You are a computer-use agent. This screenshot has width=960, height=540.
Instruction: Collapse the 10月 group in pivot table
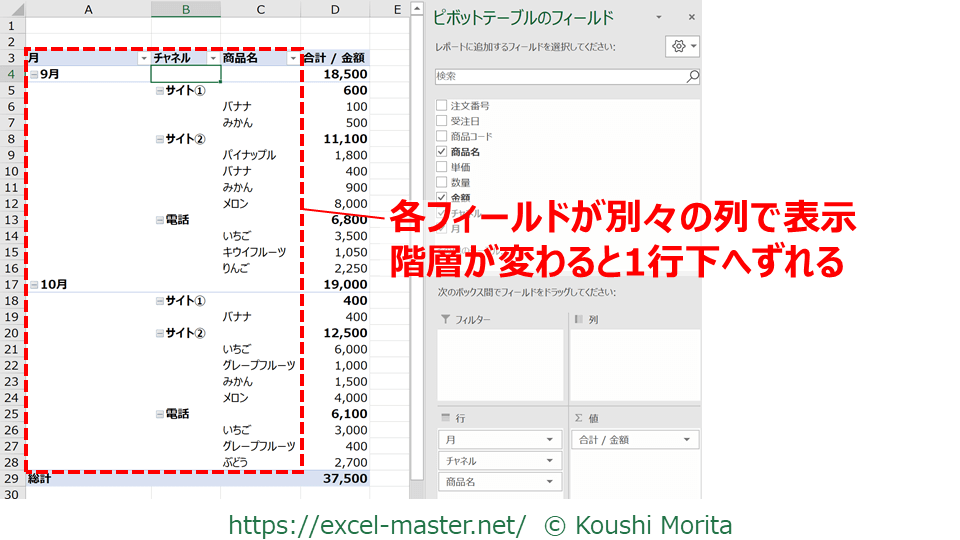click(34, 285)
